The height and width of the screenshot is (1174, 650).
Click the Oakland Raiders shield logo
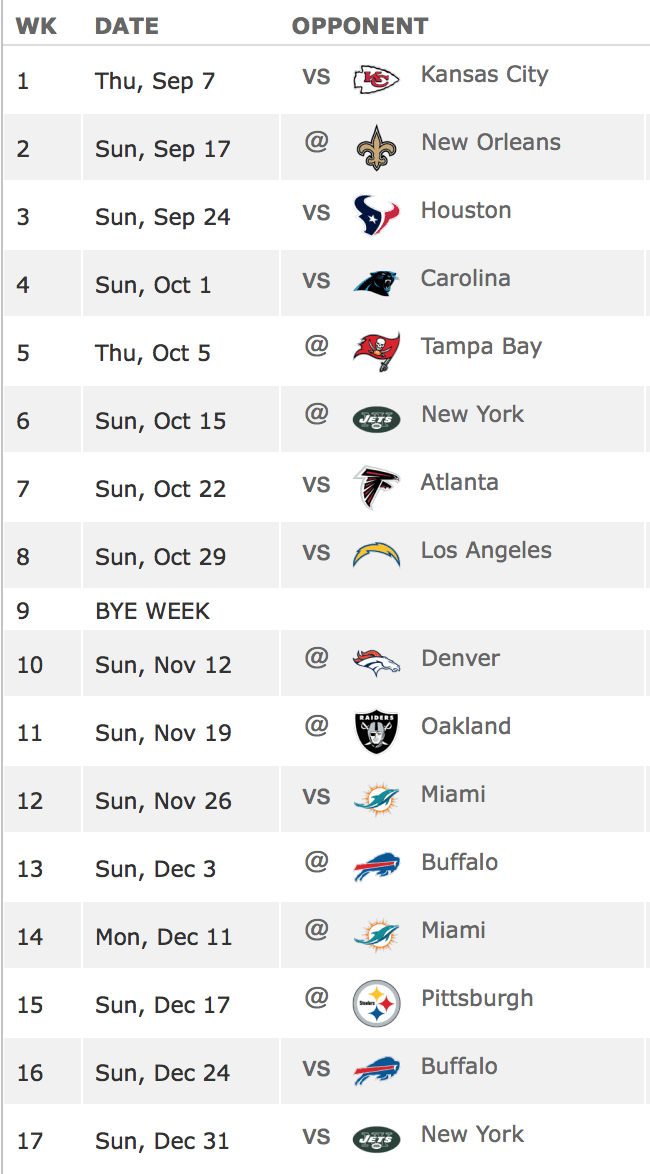[x=376, y=730]
